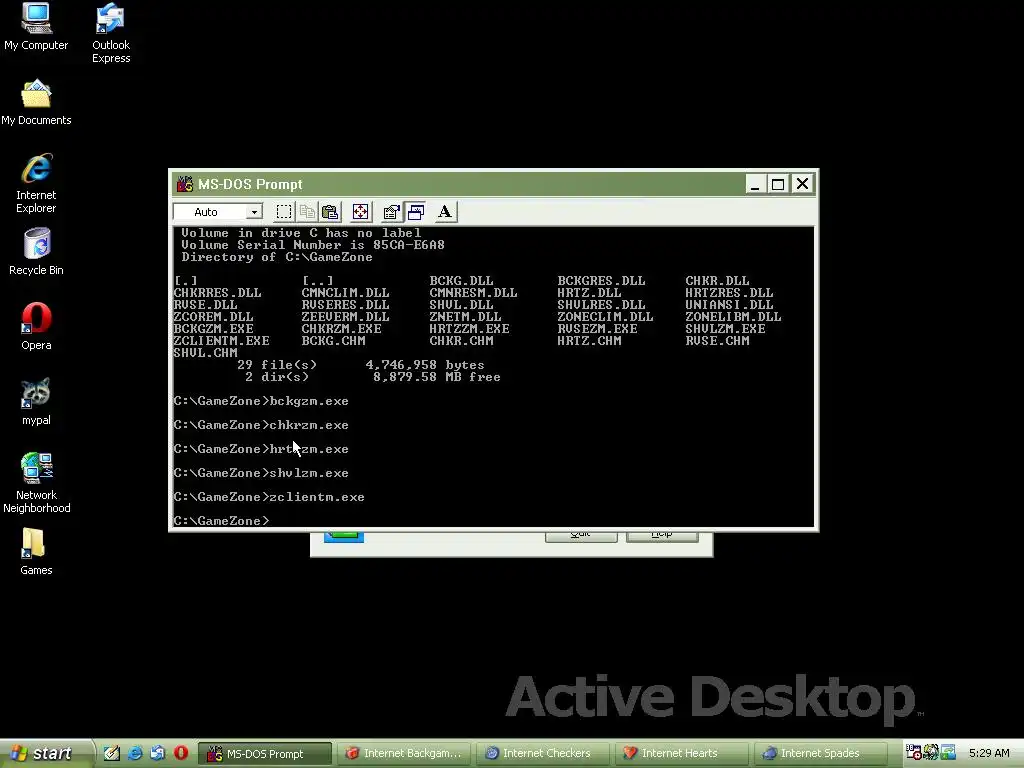Screen dimensions: 1024x768
Task: Open the Network Neighborhood desktop icon
Action: coord(36,483)
